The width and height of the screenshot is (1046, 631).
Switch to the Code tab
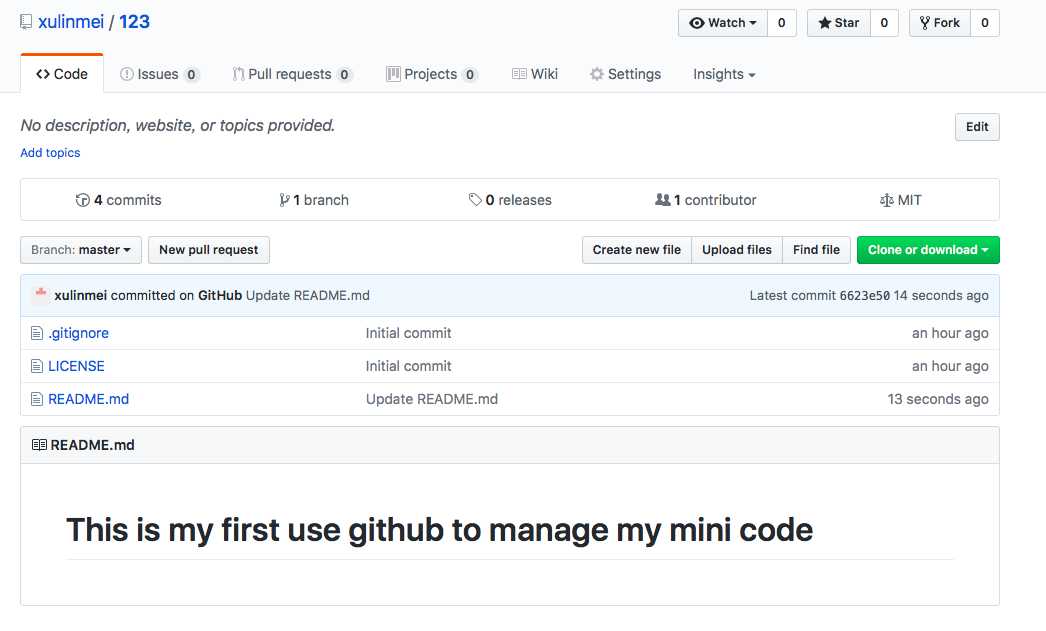(x=62, y=74)
